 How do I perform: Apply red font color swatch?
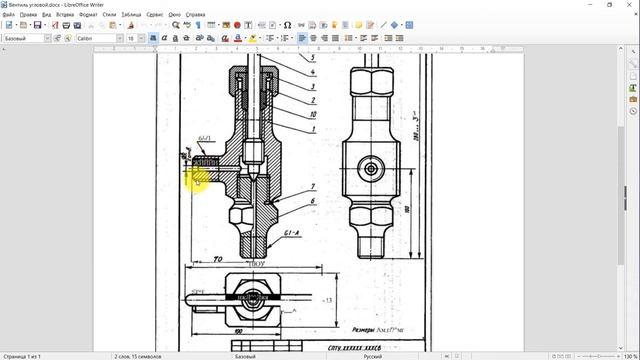[x=238, y=38]
